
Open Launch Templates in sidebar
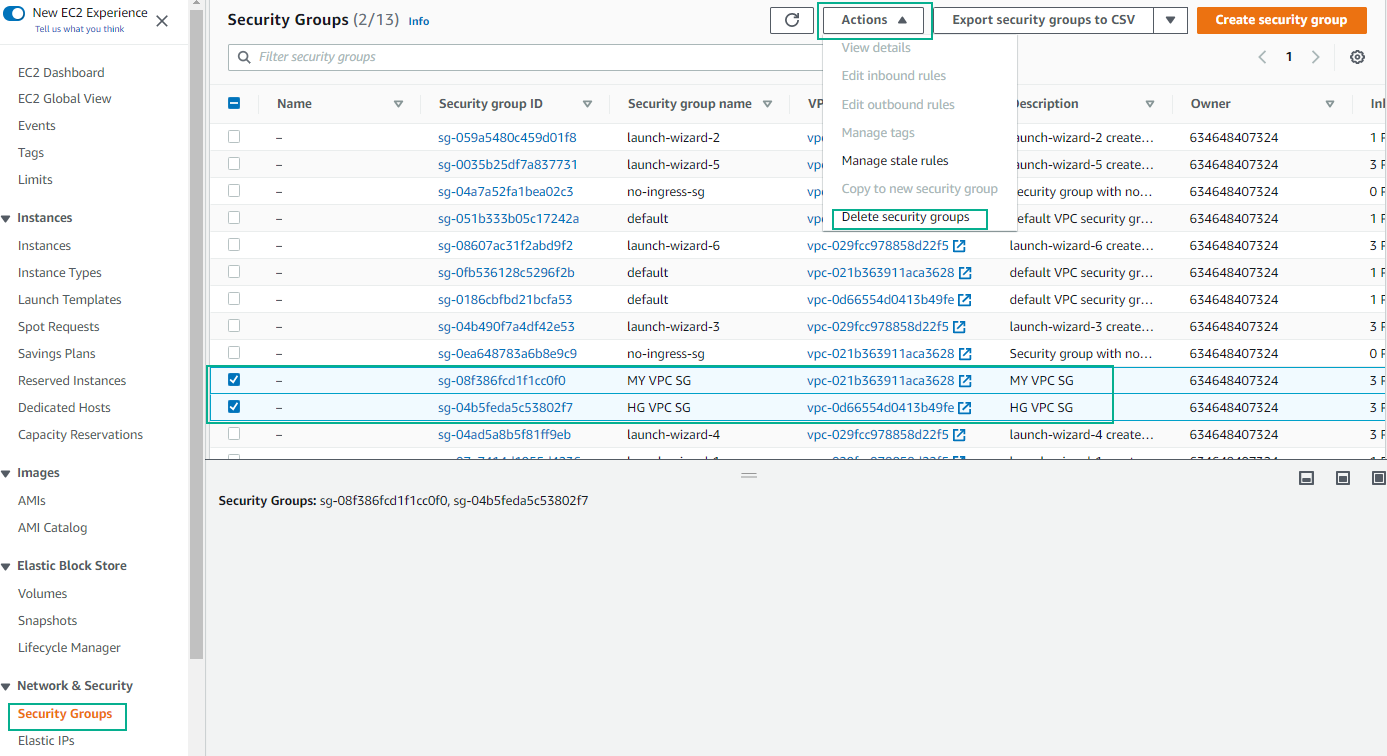70,300
